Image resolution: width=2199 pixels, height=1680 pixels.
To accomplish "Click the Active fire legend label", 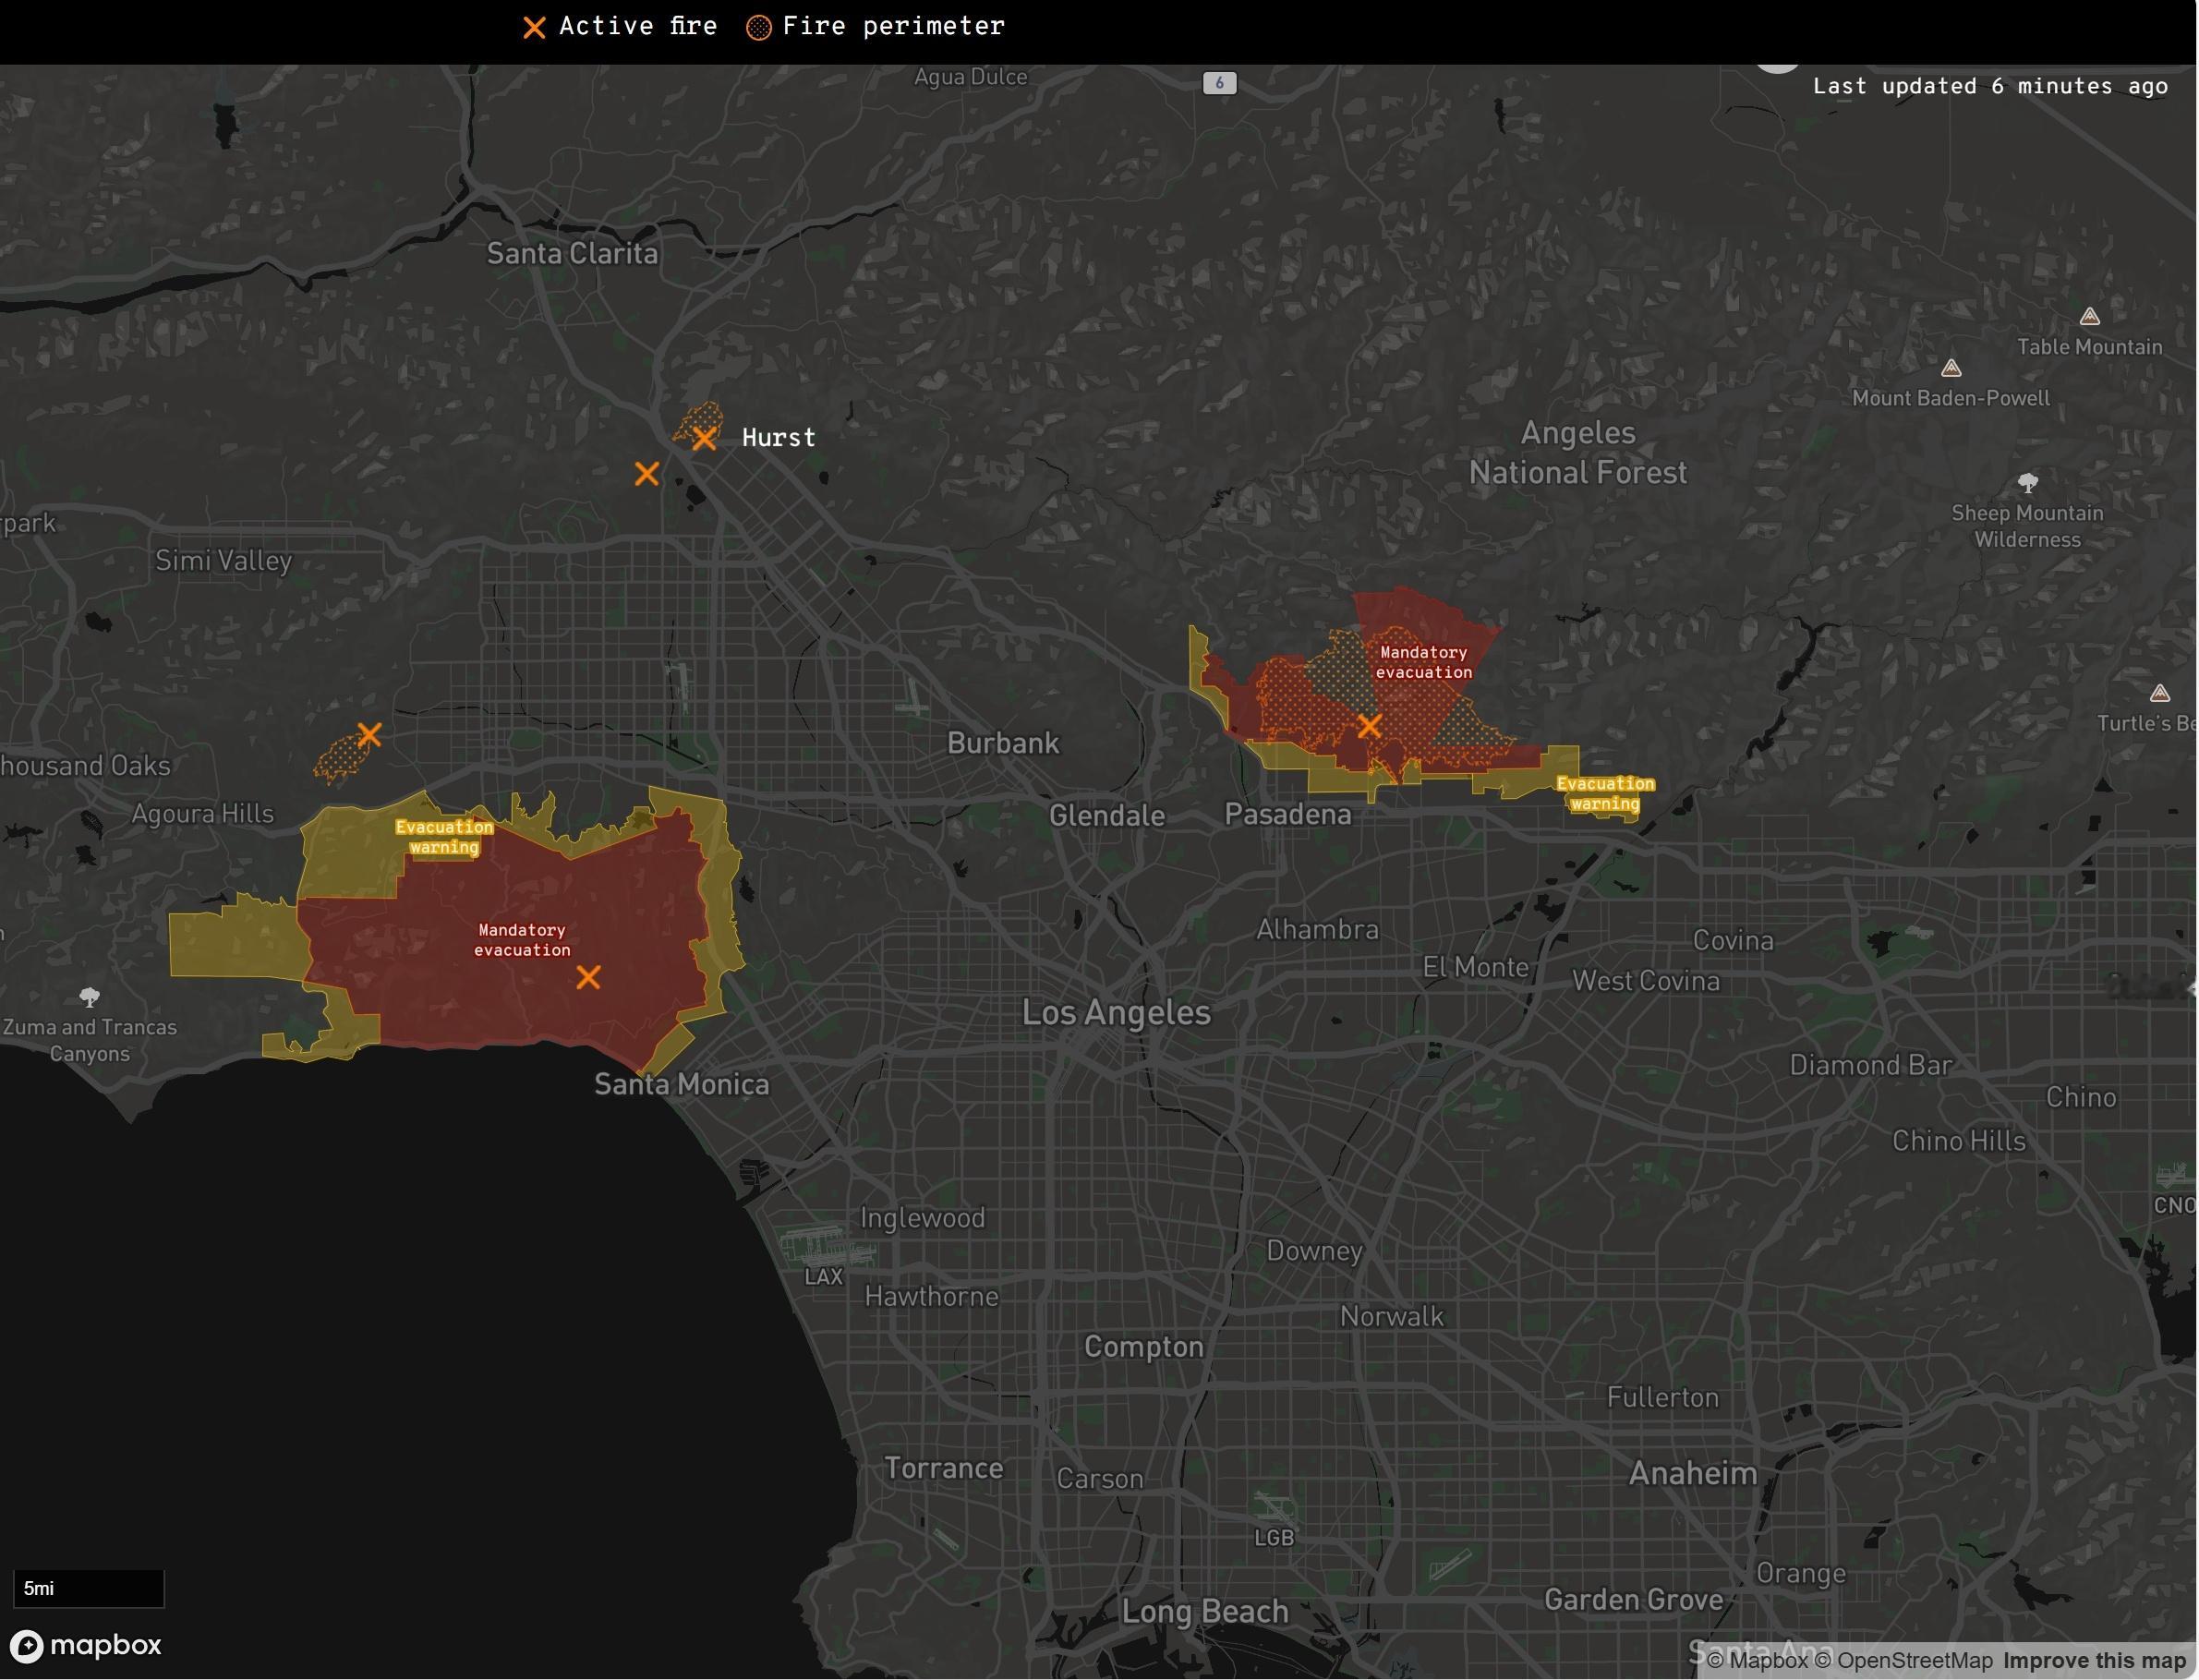I will point(638,26).
